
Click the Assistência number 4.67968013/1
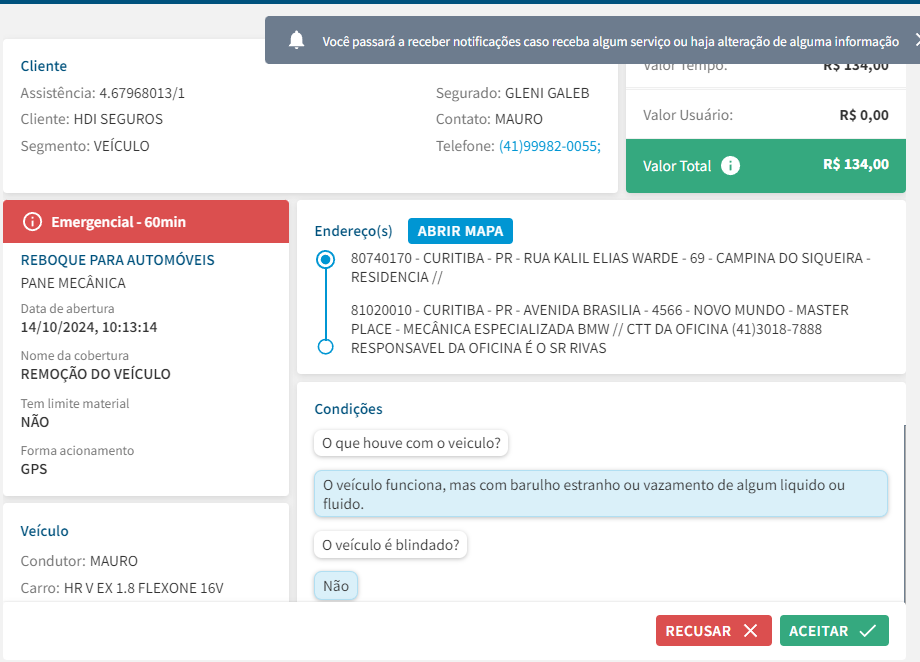(x=142, y=93)
